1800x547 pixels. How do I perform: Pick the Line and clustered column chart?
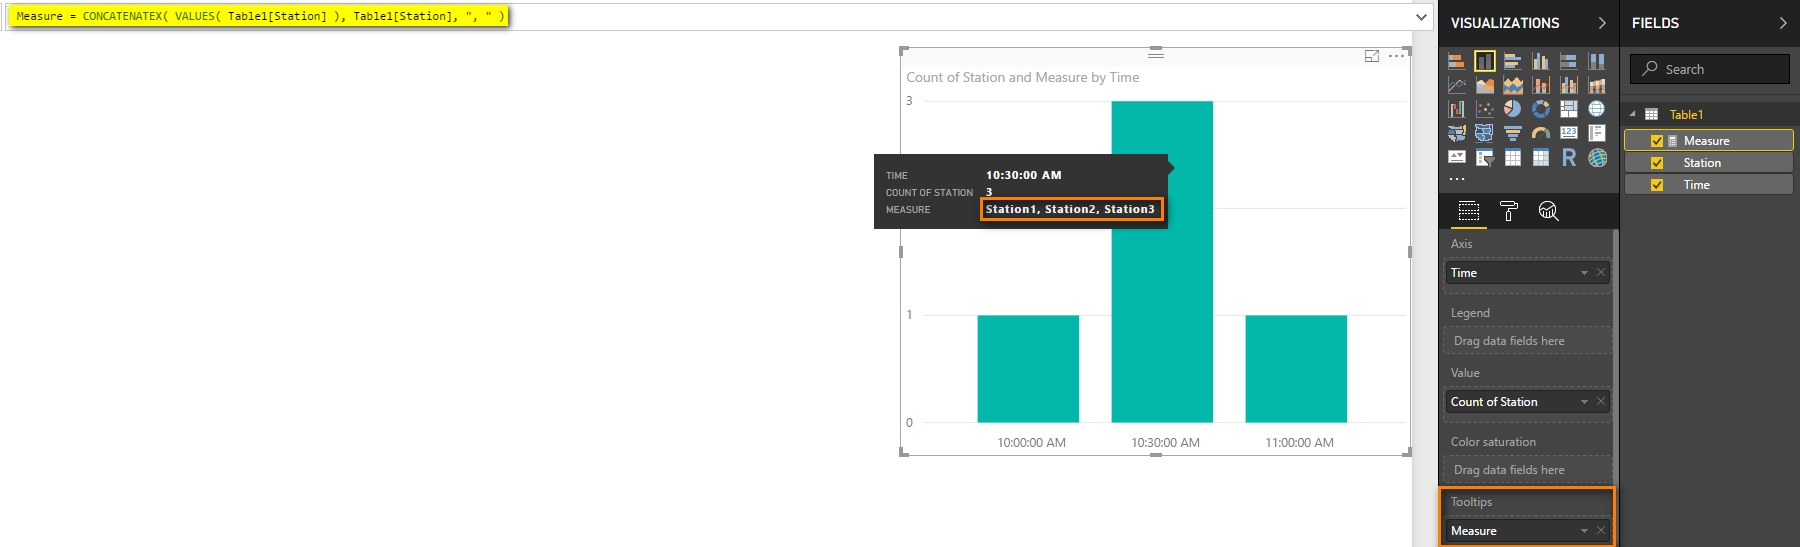pyautogui.click(x=1569, y=85)
